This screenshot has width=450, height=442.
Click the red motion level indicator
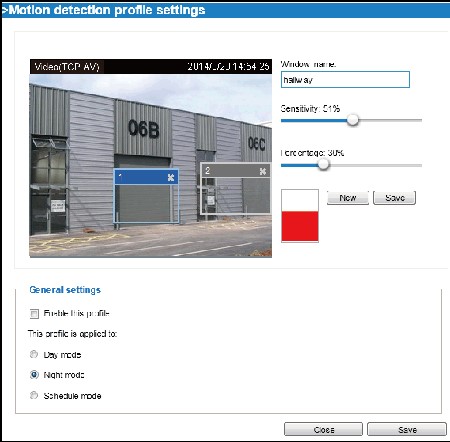300,226
